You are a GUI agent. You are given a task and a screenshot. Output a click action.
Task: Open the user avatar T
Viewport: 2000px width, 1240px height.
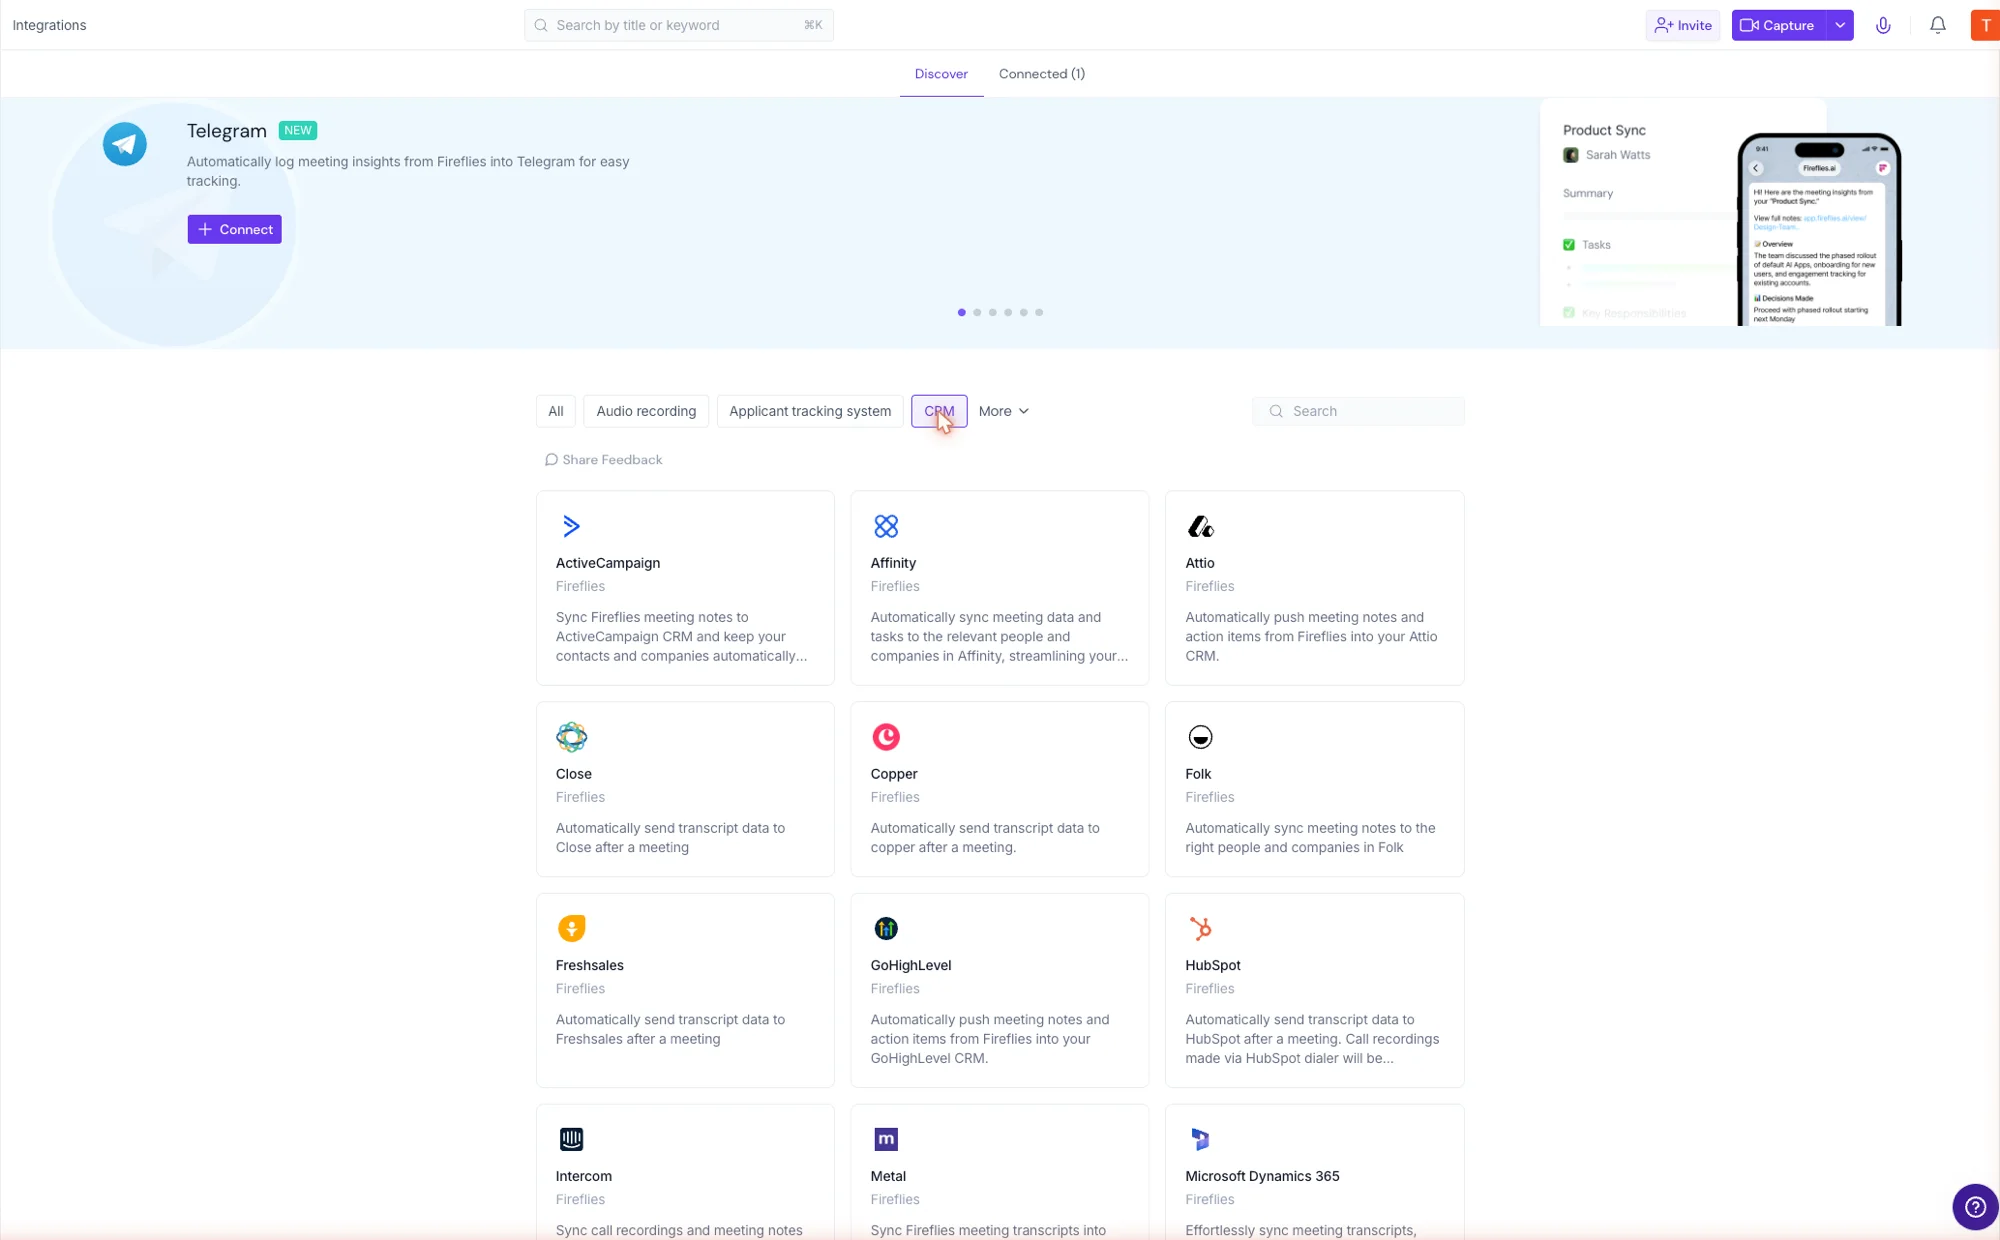pos(1985,25)
